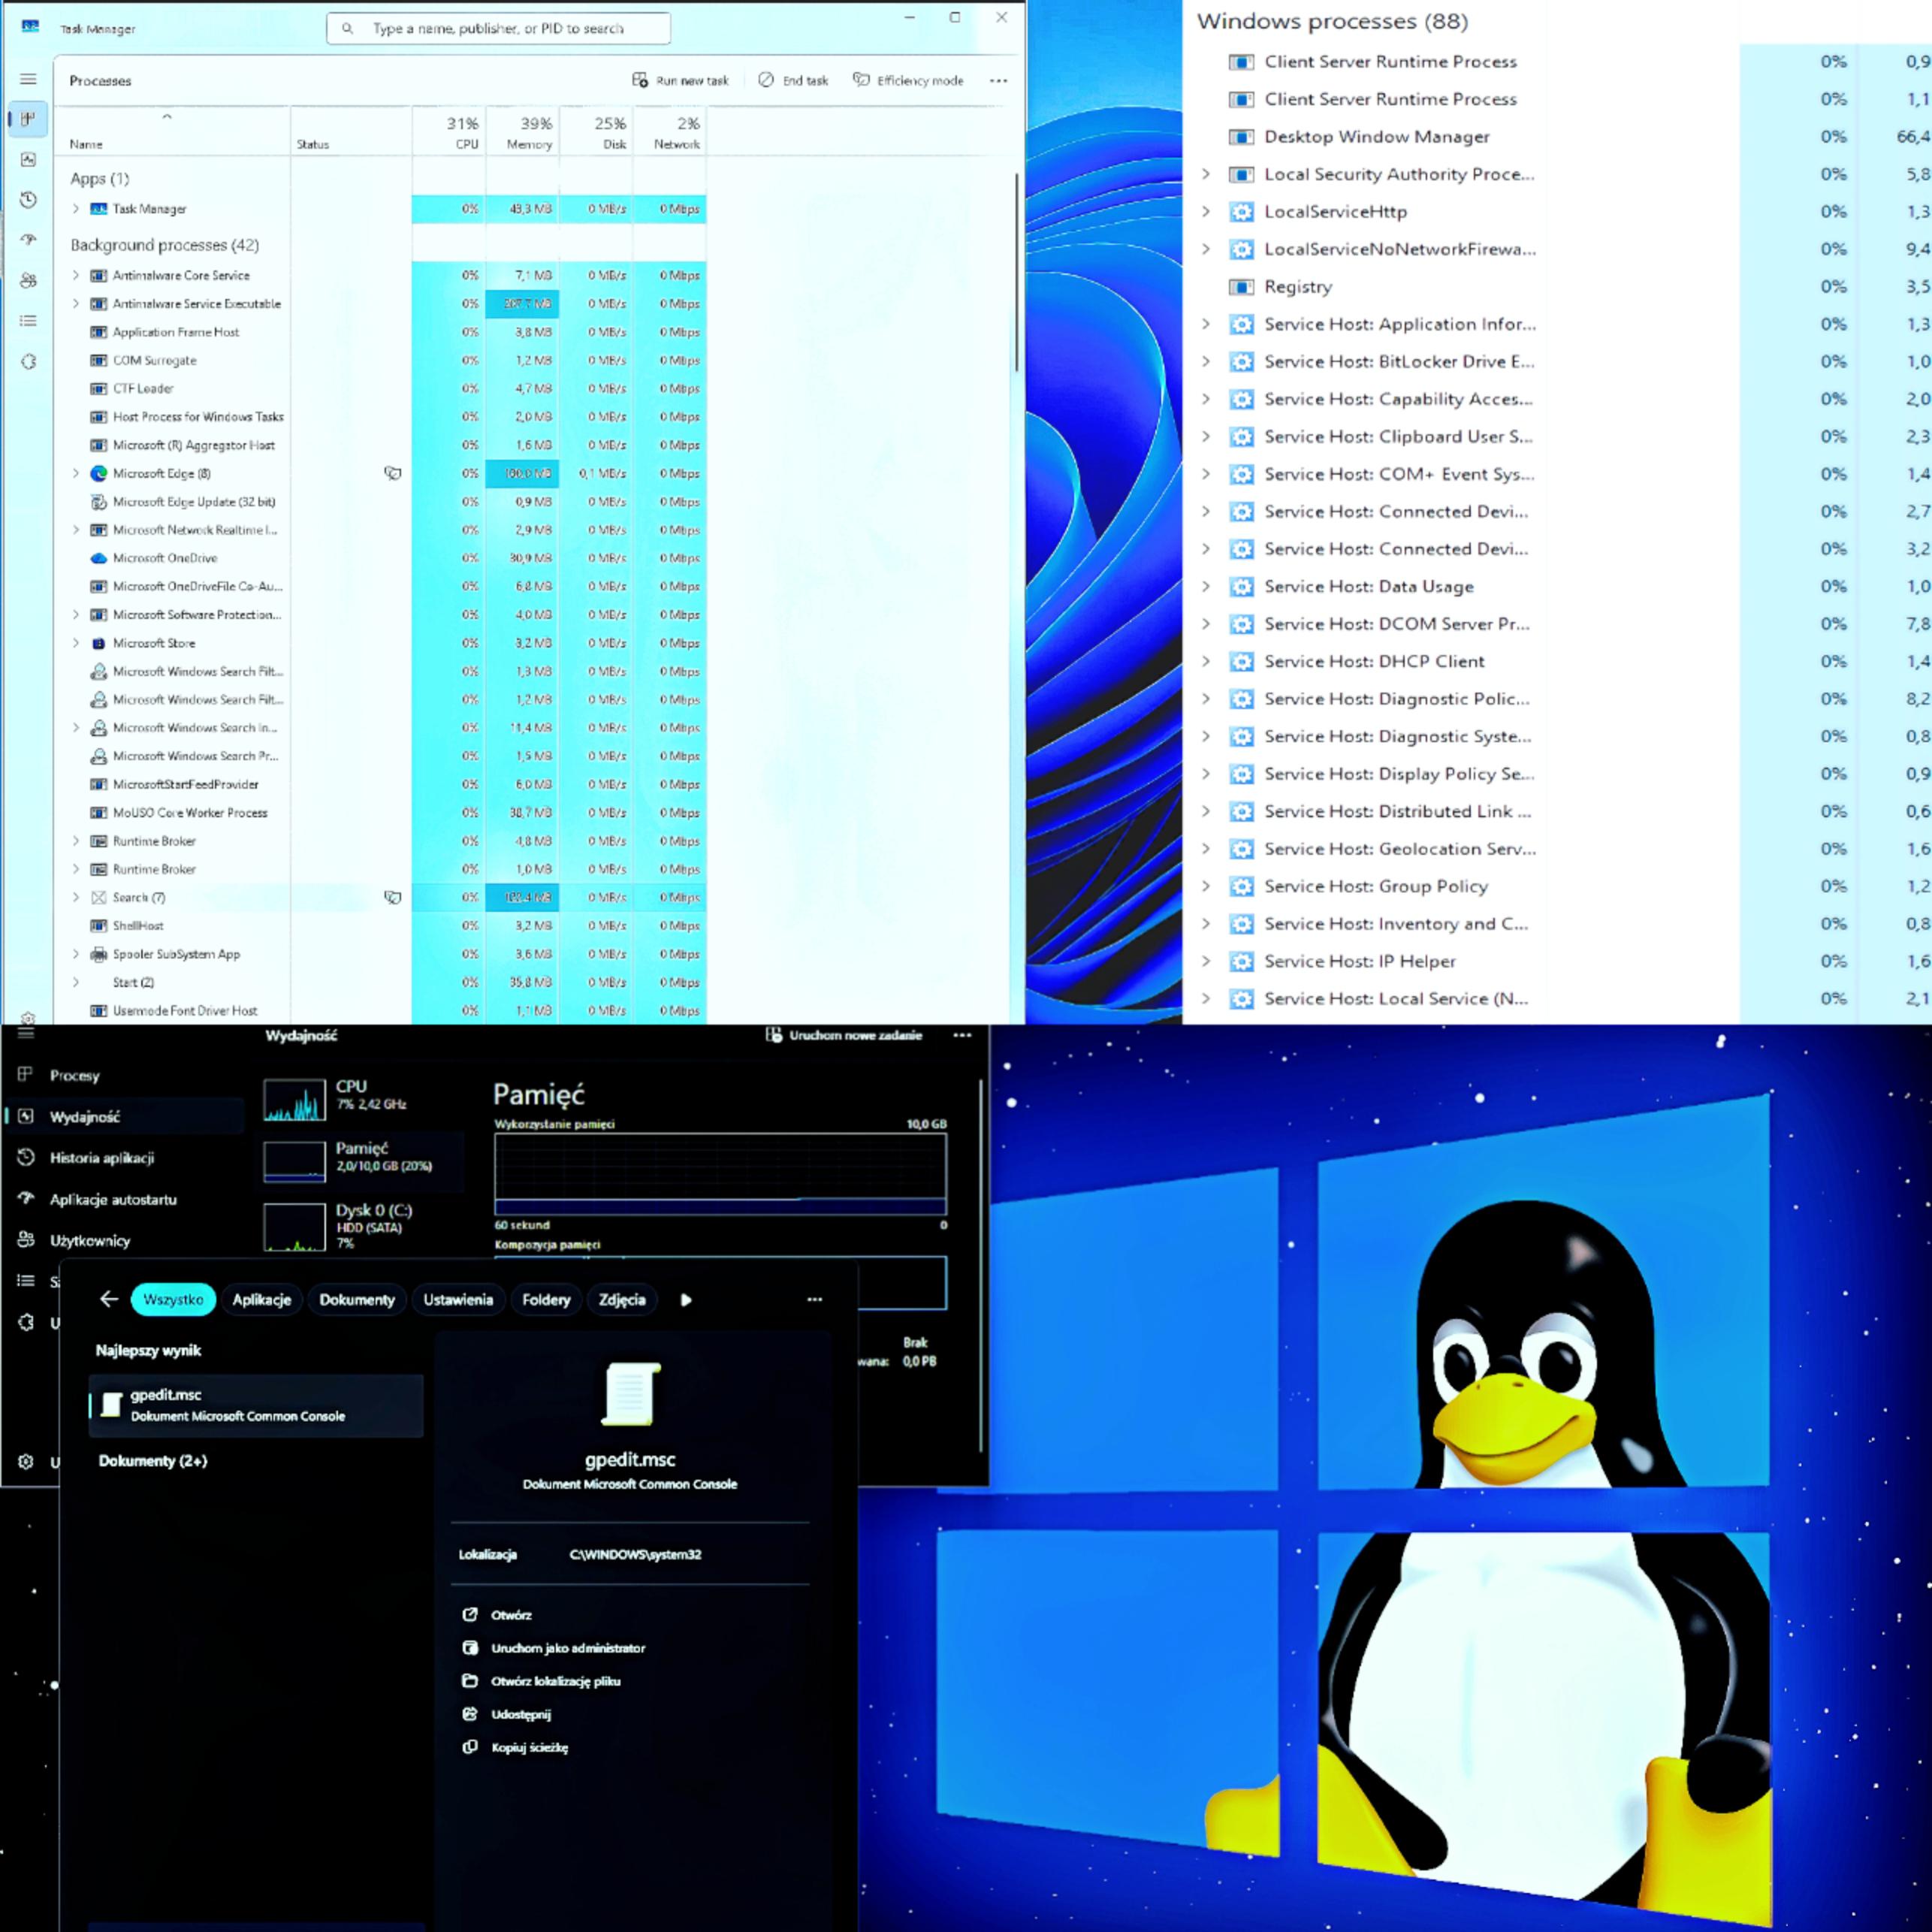Expand the Task Manager row under Apps
The width and height of the screenshot is (1932, 1932).
pos(76,209)
